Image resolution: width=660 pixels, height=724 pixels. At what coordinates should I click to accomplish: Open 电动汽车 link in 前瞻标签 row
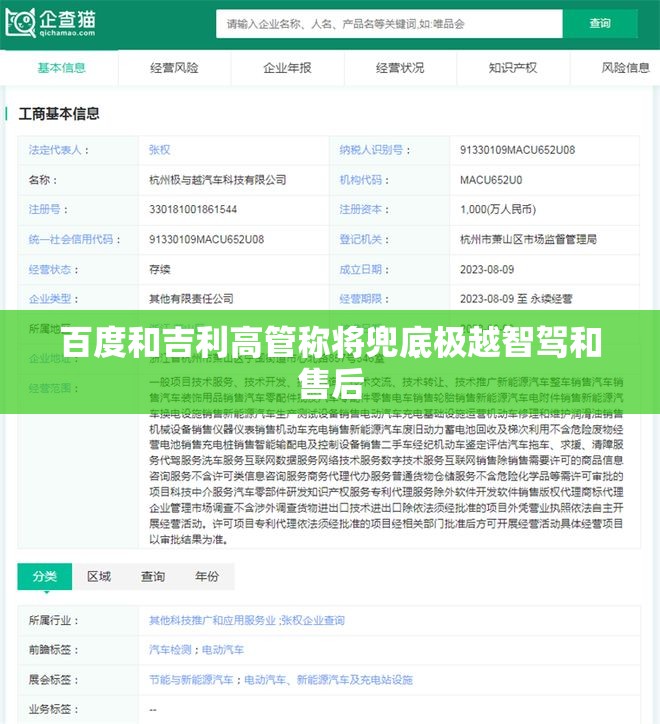tap(223, 650)
